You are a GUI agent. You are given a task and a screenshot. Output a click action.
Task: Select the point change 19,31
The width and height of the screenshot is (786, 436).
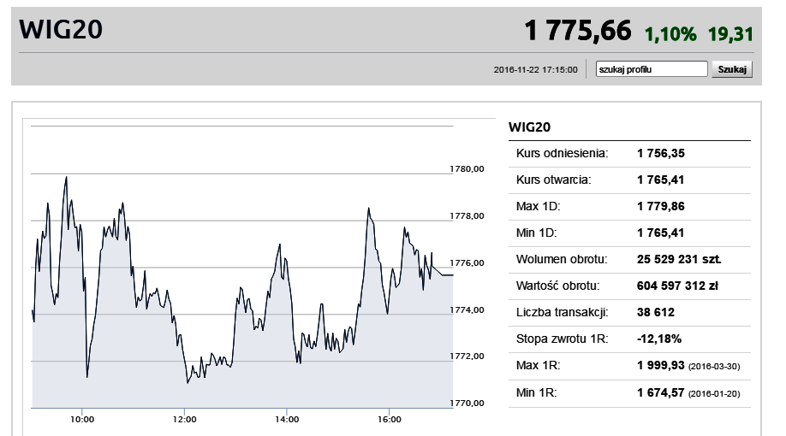coord(730,35)
